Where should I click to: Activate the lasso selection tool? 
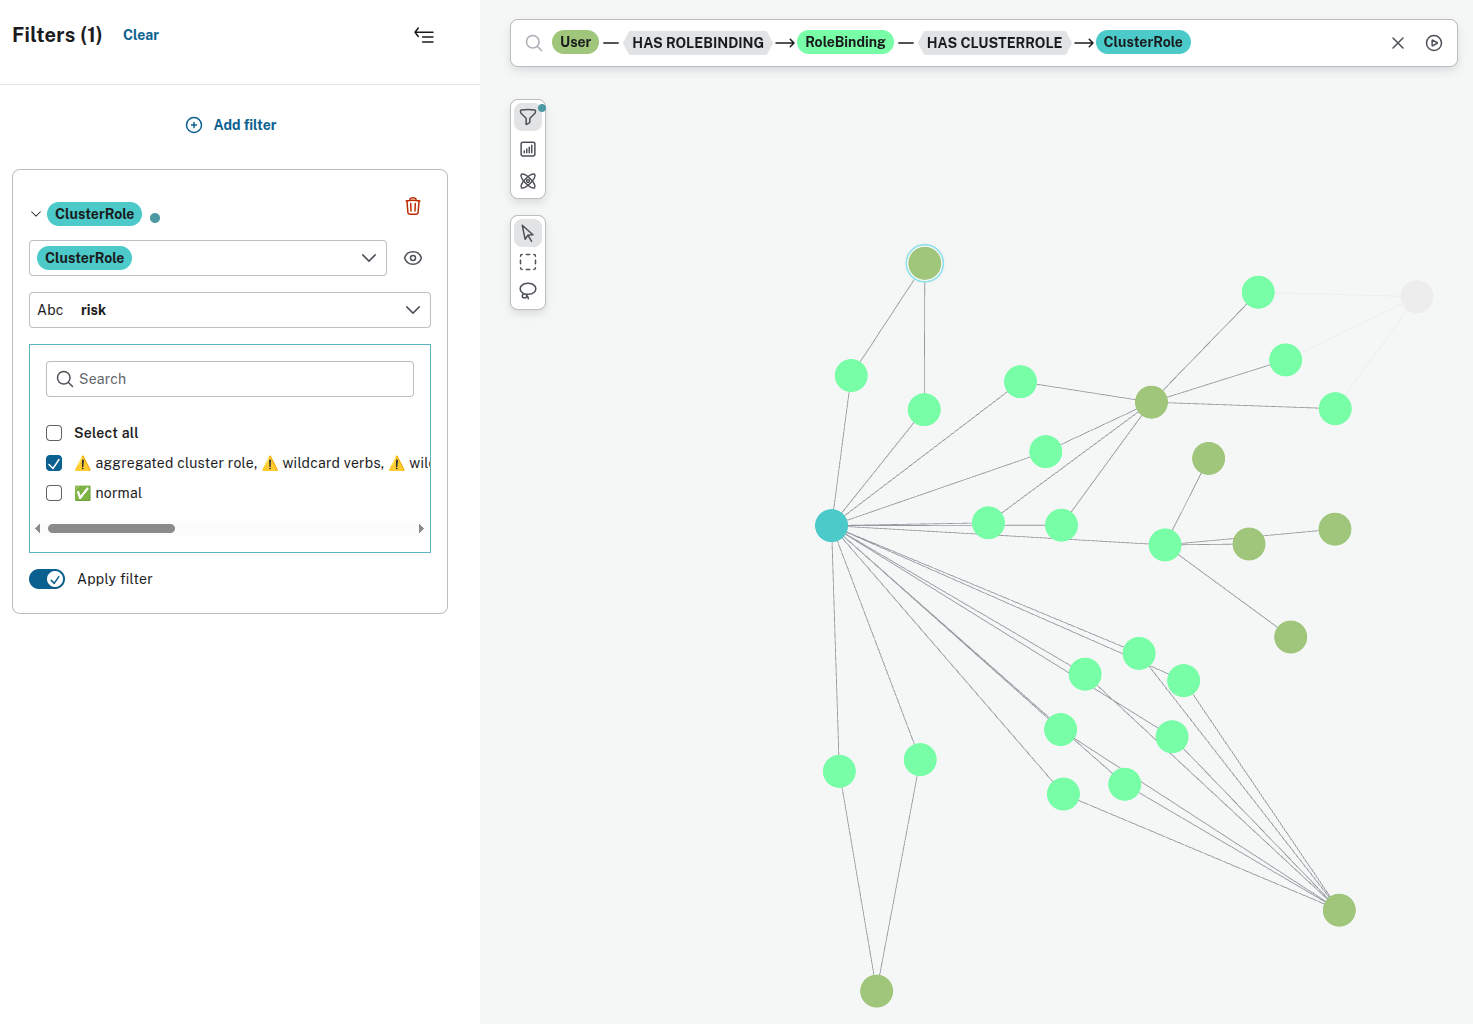click(x=528, y=291)
